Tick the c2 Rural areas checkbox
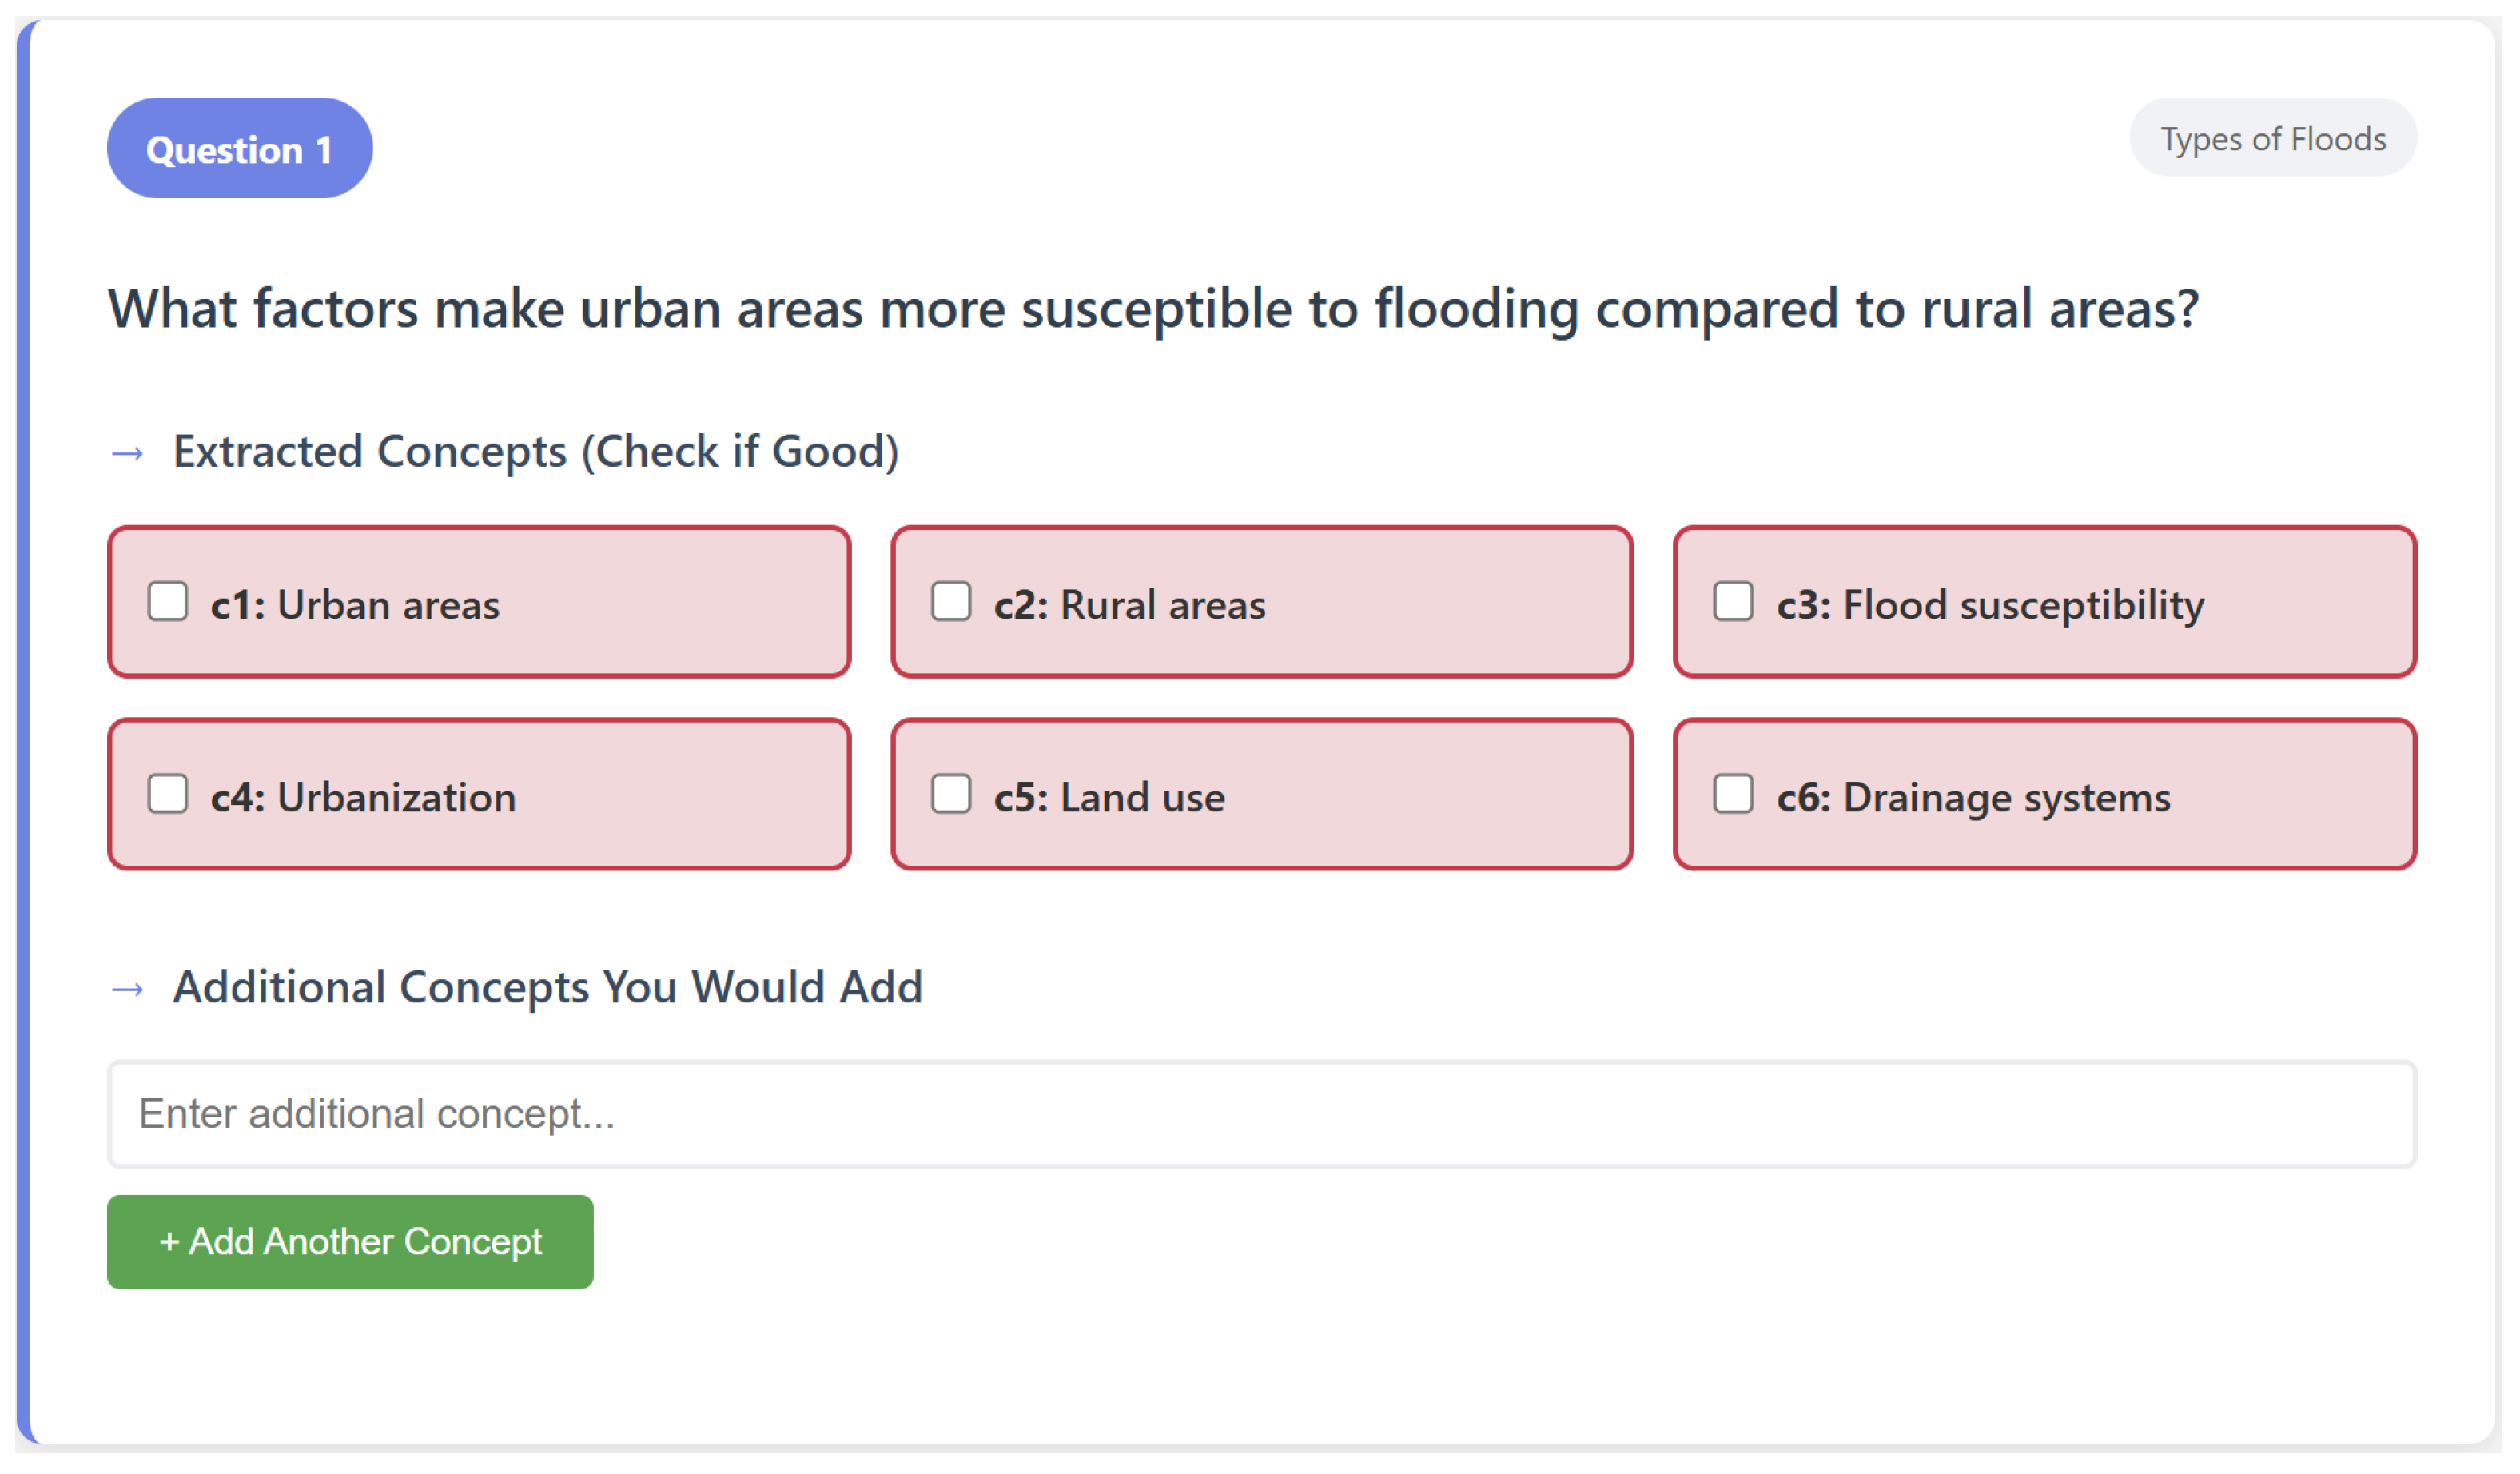The height and width of the screenshot is (1474, 2520). (x=951, y=602)
